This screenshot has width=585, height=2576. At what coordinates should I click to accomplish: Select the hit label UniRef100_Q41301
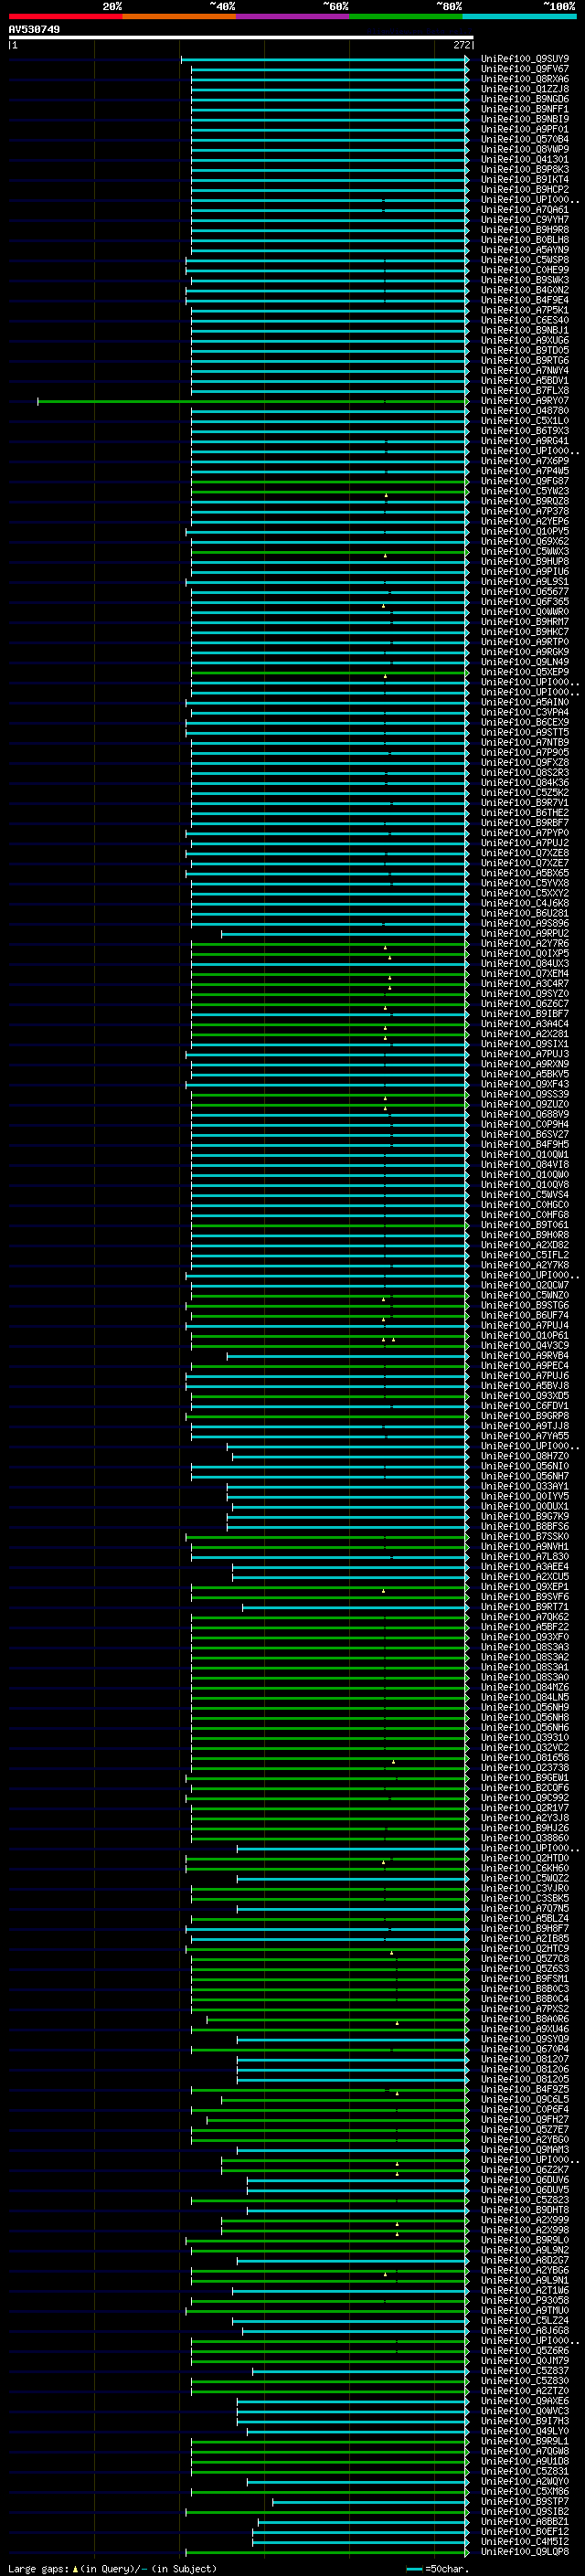(x=525, y=159)
